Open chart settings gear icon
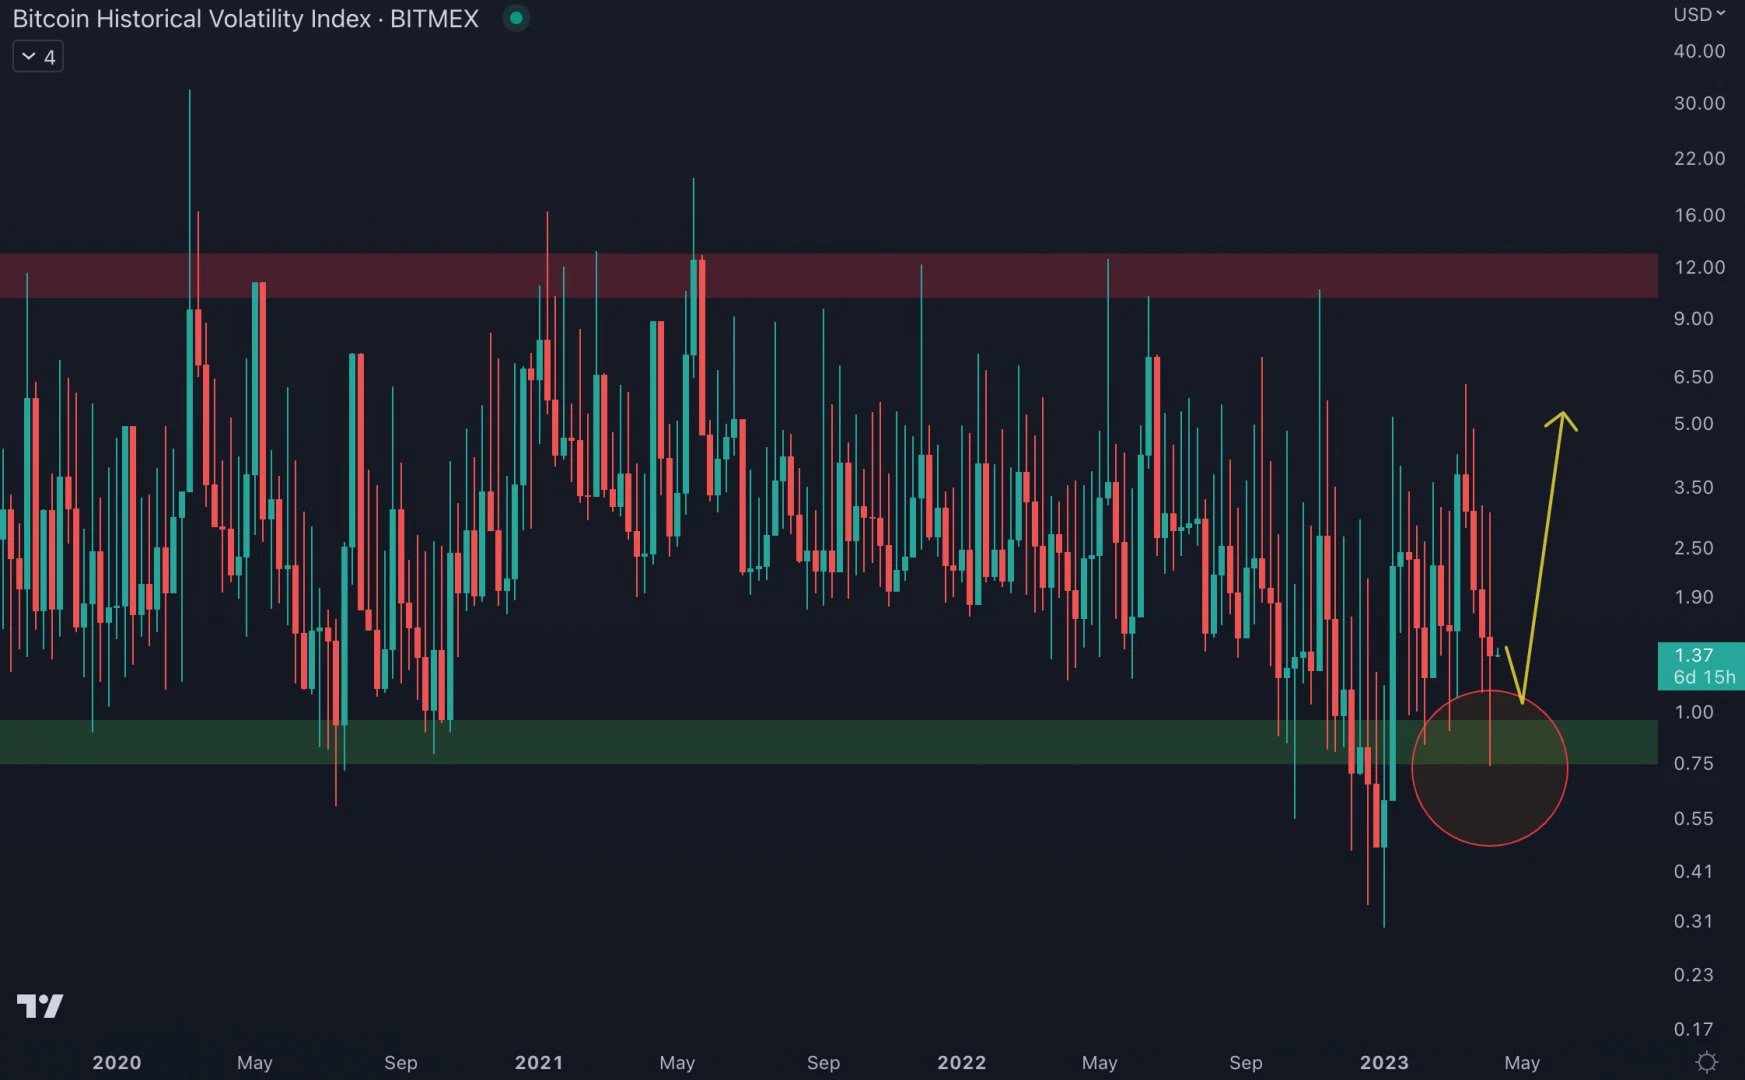The image size is (1745, 1080). [x=1707, y=1062]
